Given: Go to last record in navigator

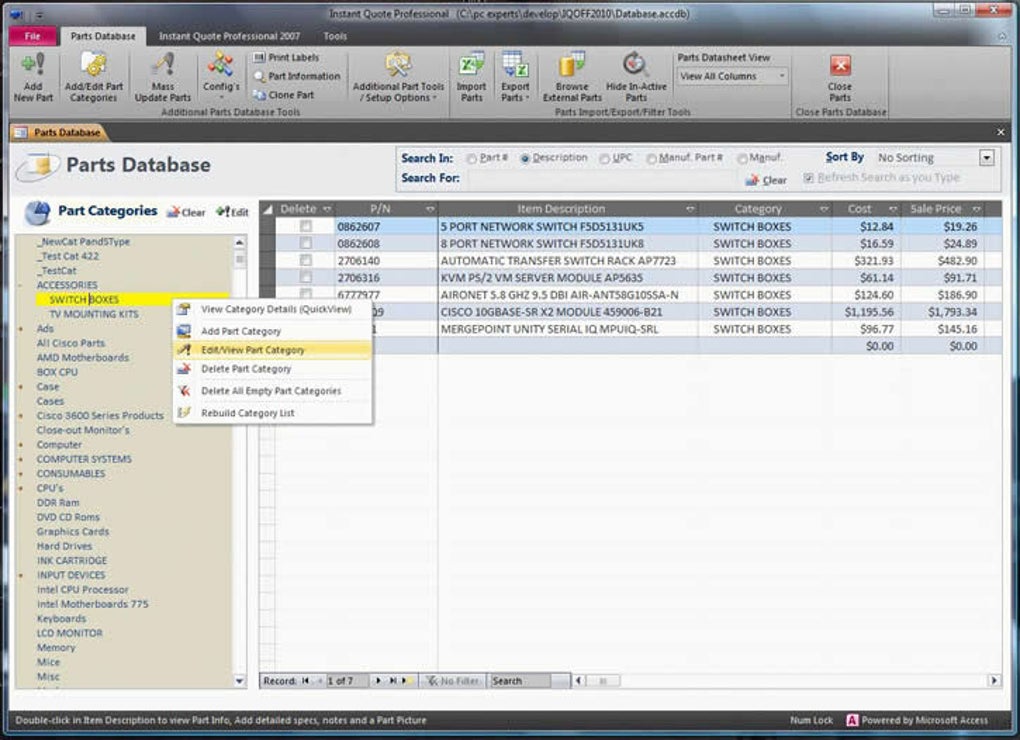Looking at the screenshot, I should (392, 681).
